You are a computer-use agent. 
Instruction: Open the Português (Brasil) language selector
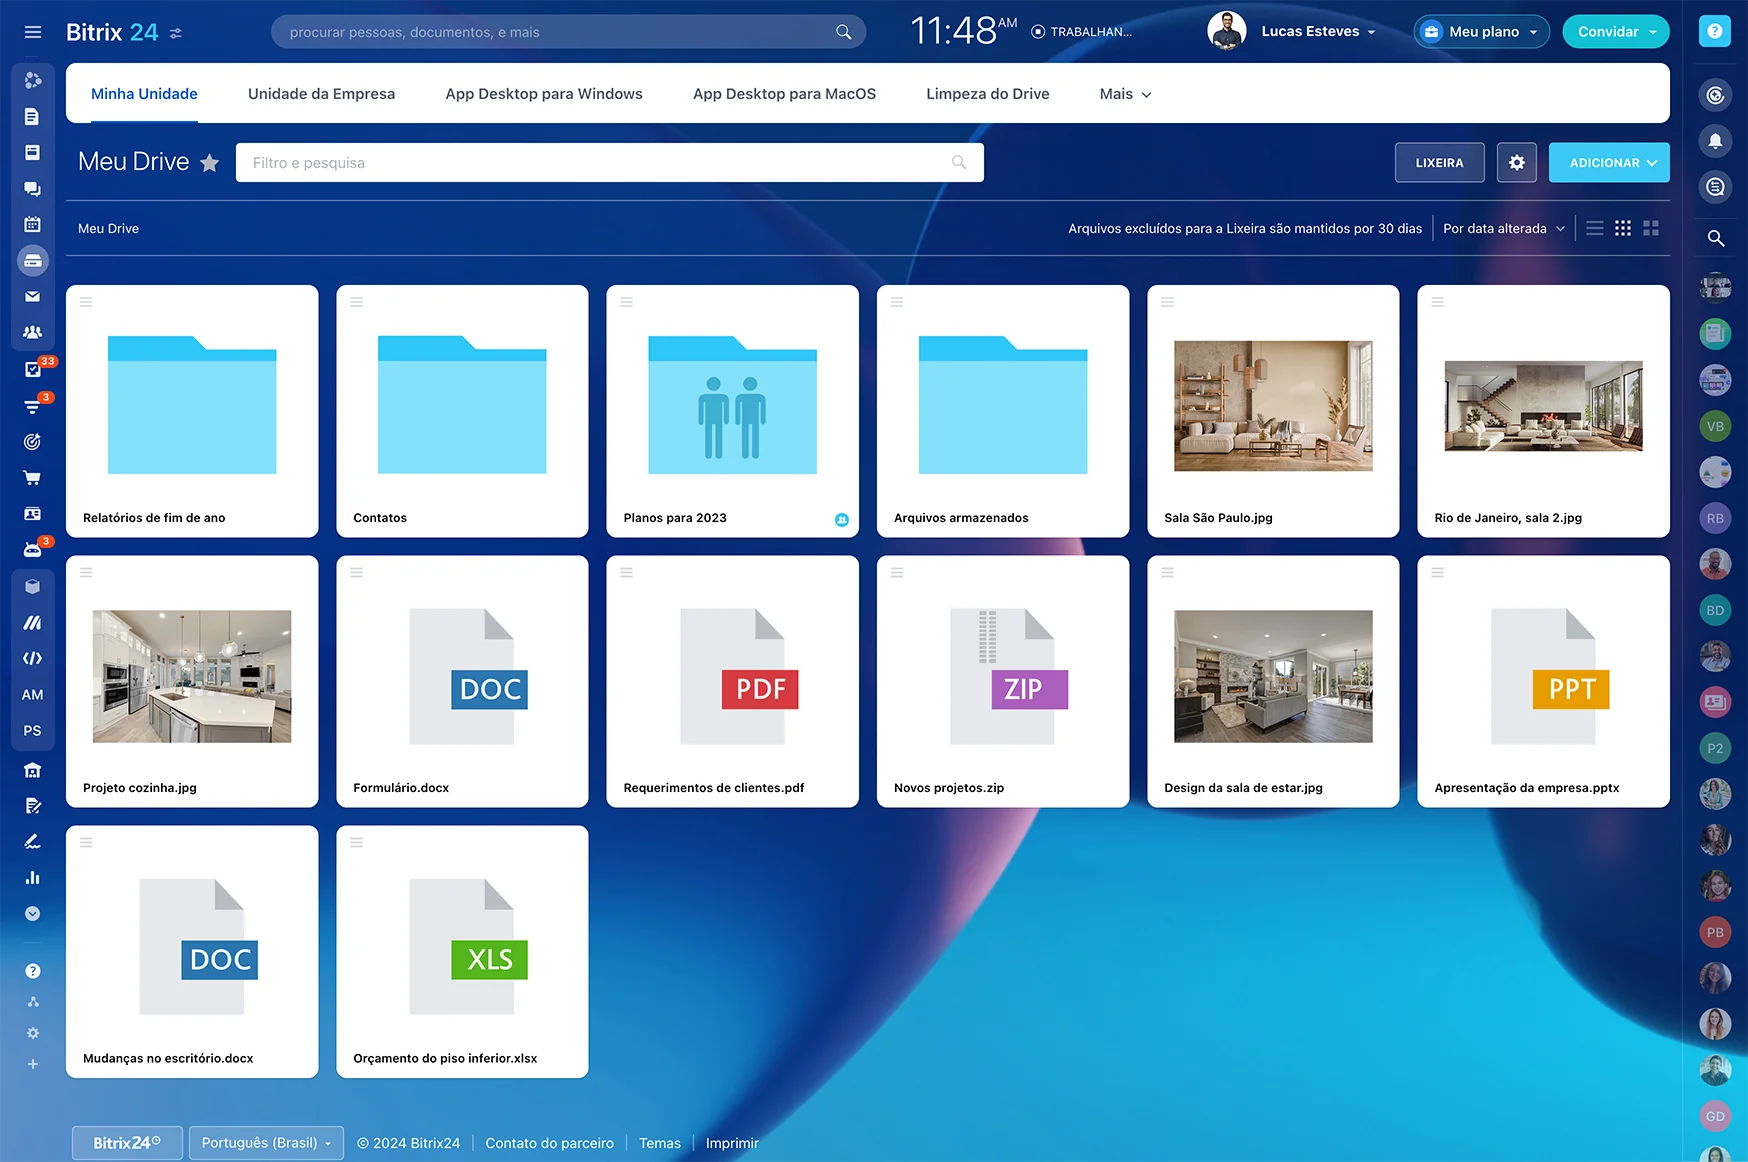(x=265, y=1142)
